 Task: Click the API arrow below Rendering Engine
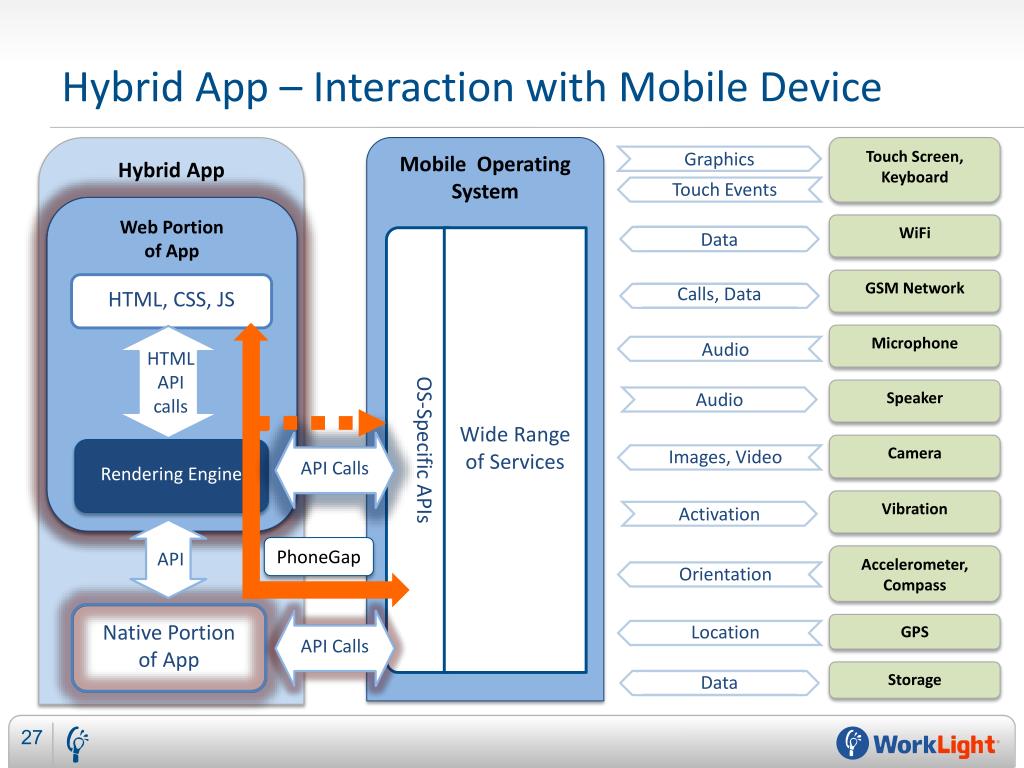point(168,559)
